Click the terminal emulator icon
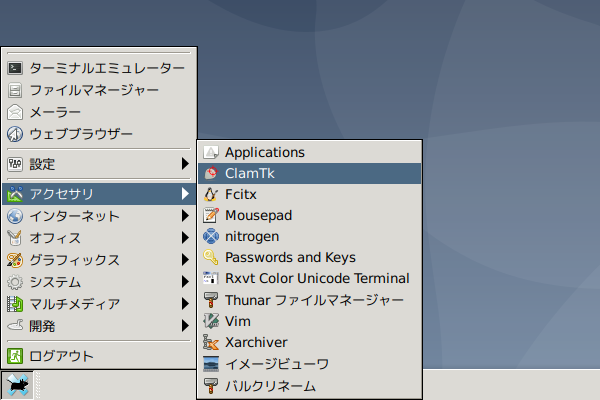Viewport: 600px width, 400px height. (15, 68)
